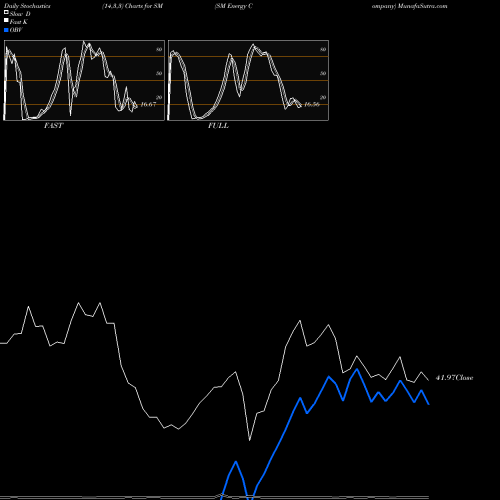Click the 'MunafaSutra.com' text

coord(422,6)
